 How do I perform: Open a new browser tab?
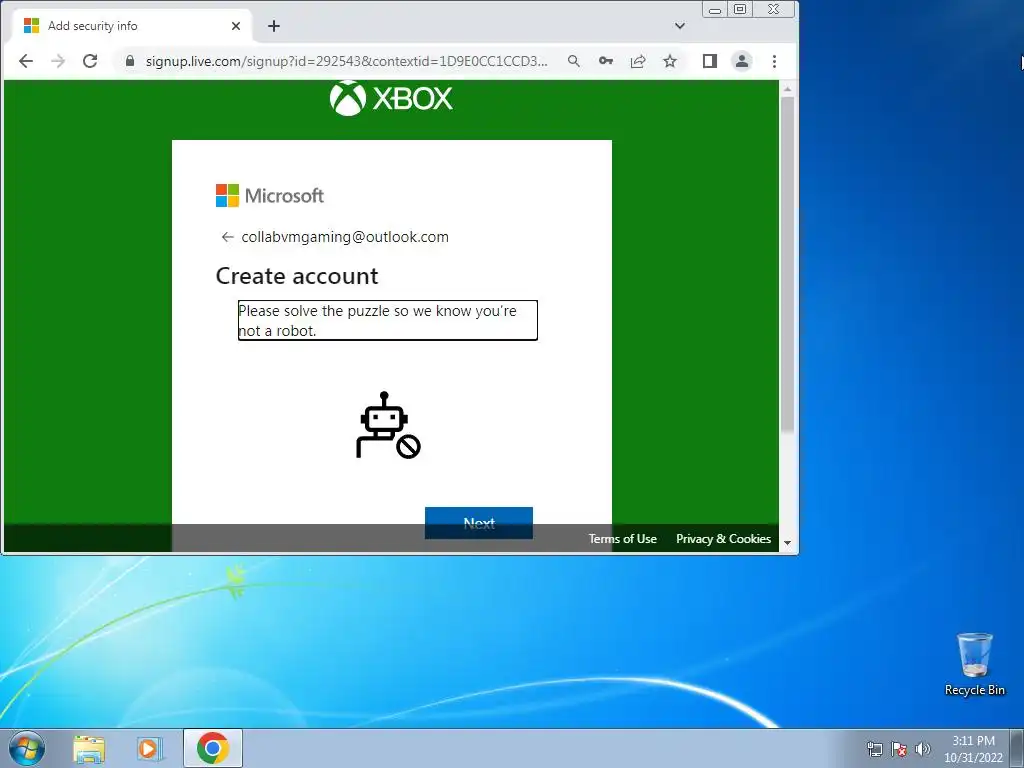274,26
